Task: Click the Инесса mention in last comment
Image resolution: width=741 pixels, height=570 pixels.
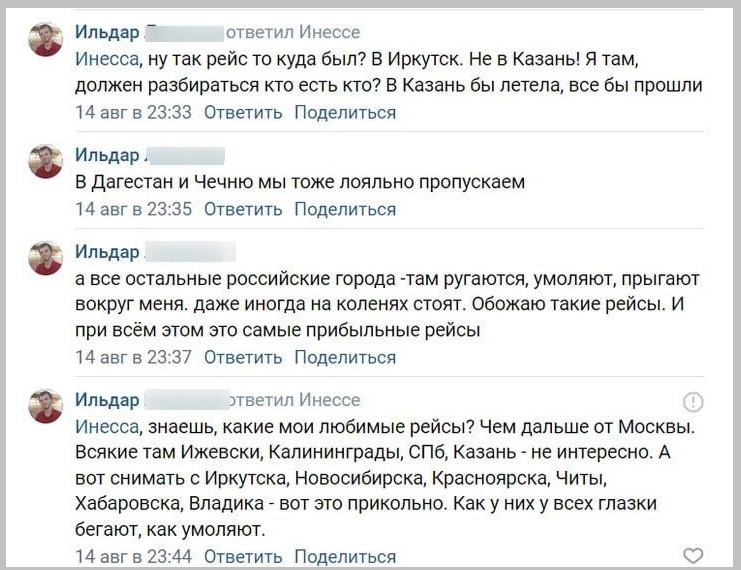Action: pyautogui.click(x=107, y=427)
